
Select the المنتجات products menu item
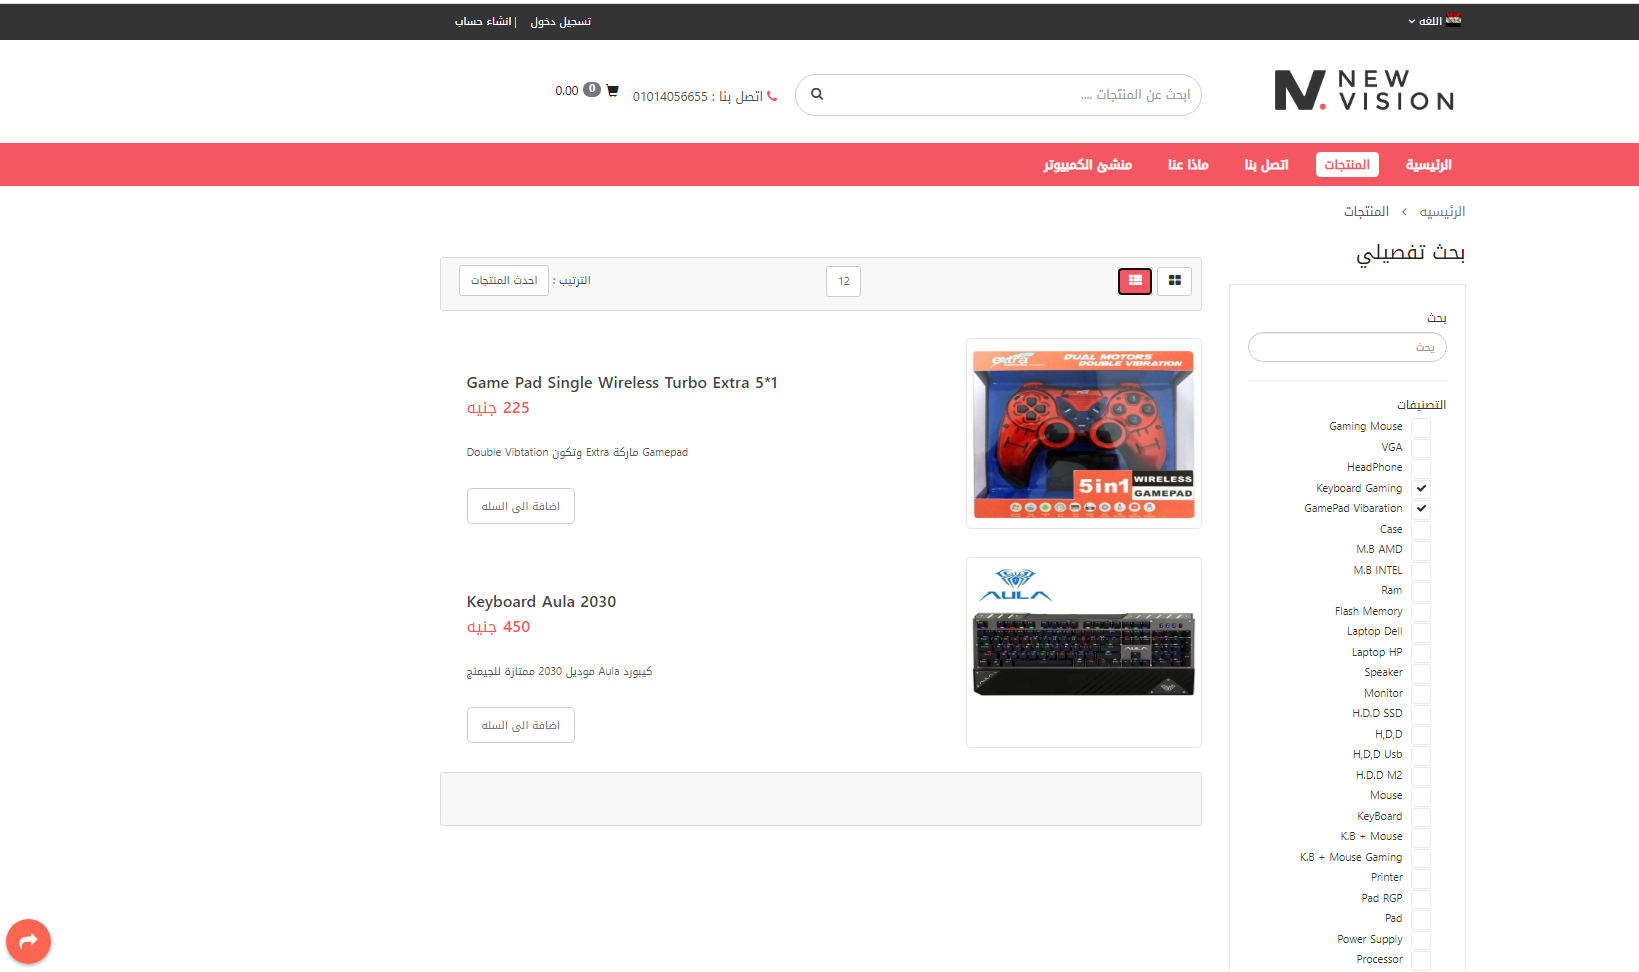pyautogui.click(x=1347, y=165)
